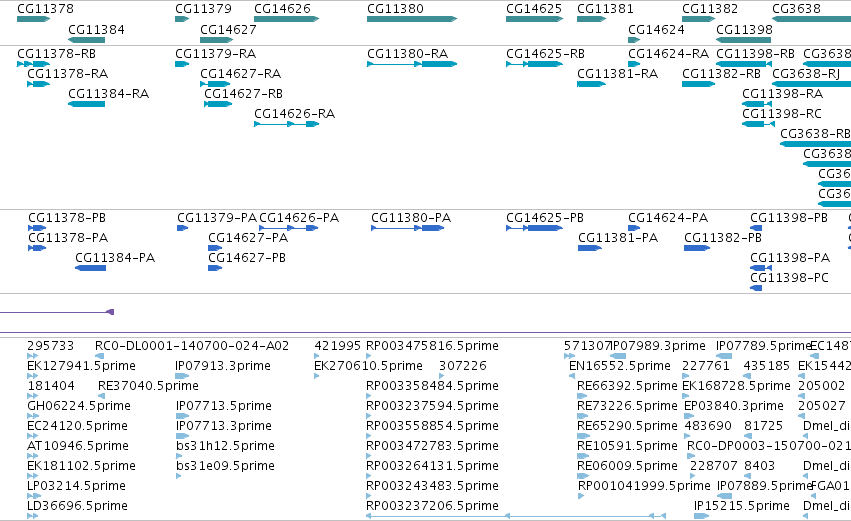851x521 pixels.
Task: Click transcript CG14626-RA label
Action: [295, 114]
